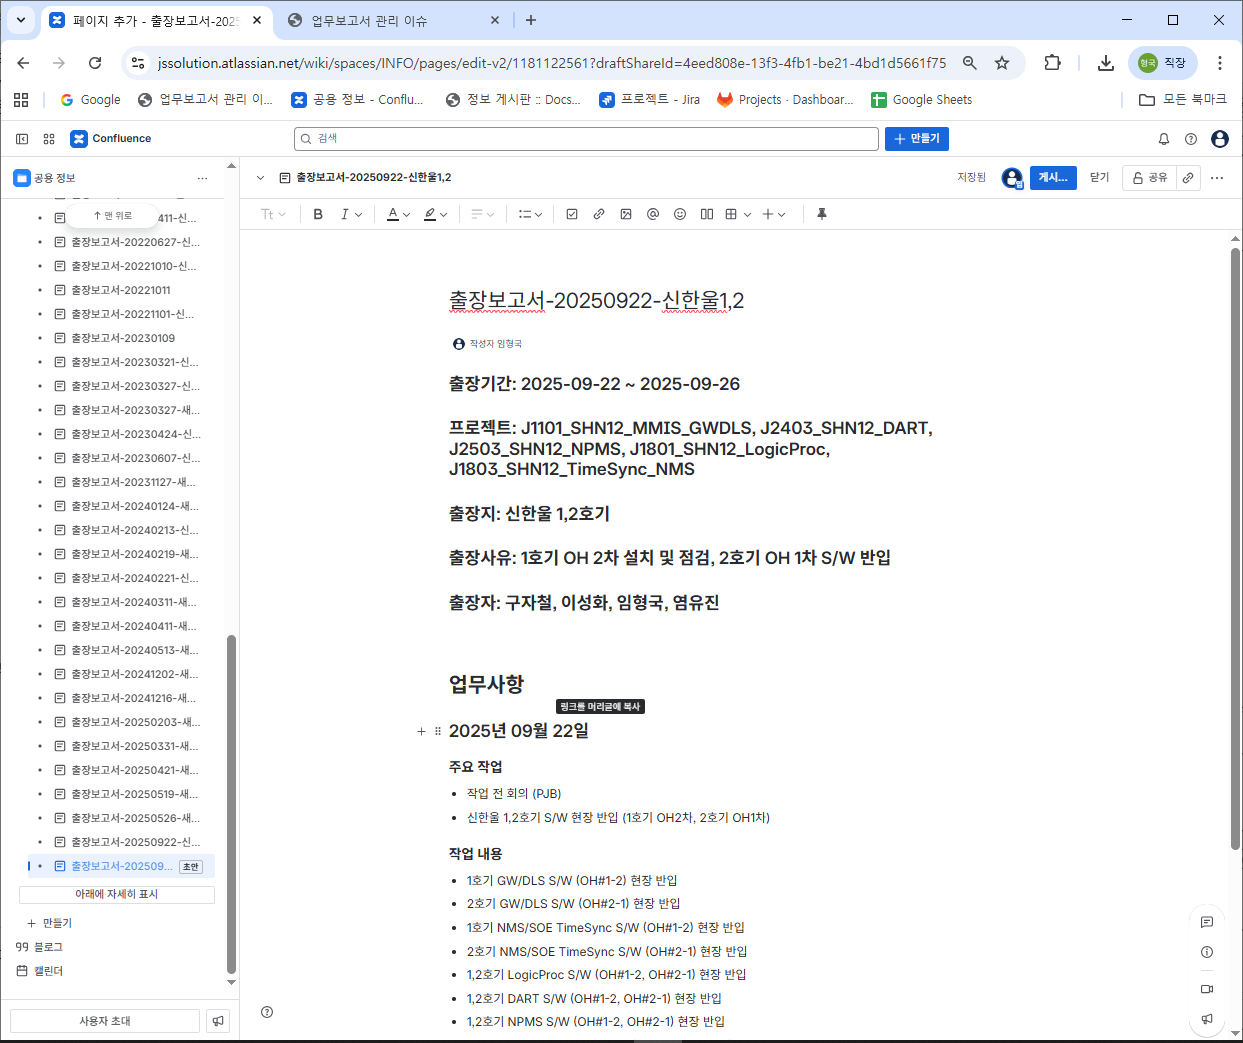Click the 닫기 button to close editor

tap(1099, 177)
